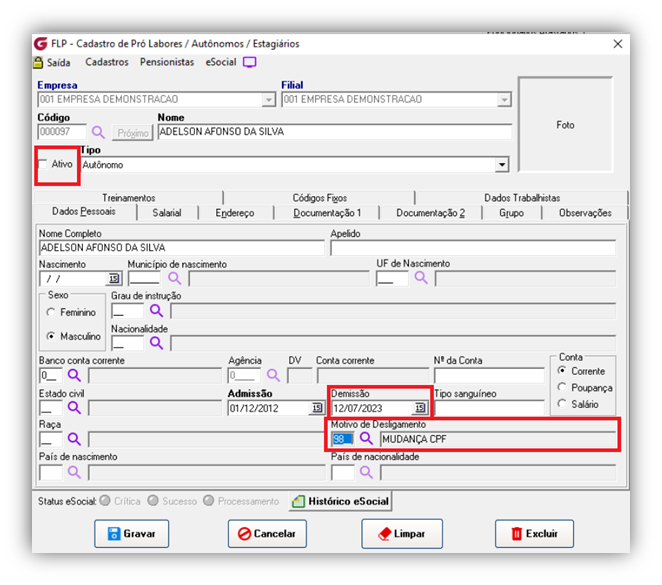The height and width of the screenshot is (585, 662).
Task: Select Corrente account type
Action: click(562, 371)
